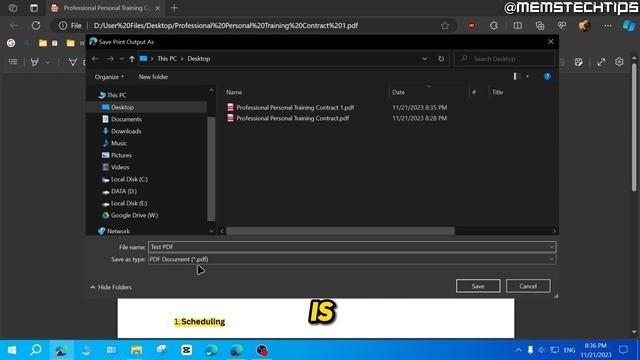This screenshot has width=640, height=360.
Task: Click dialog Forward navigation arrow
Action: [x=110, y=59]
